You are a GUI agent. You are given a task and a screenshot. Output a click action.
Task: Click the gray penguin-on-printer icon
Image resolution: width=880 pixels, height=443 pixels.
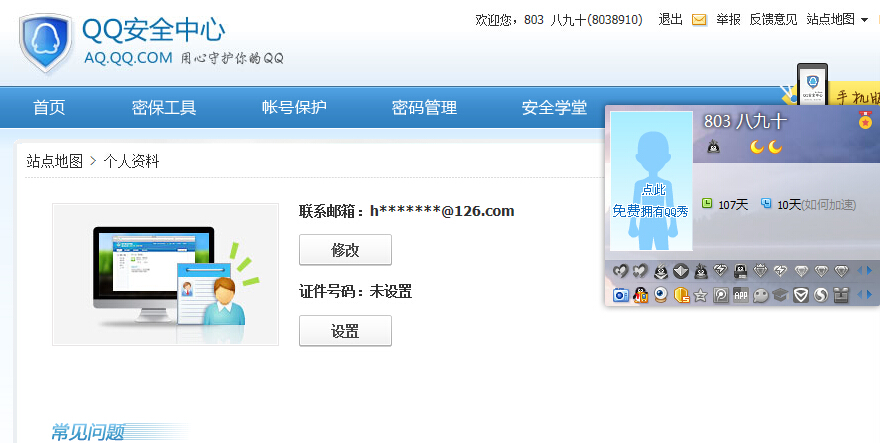740,271
